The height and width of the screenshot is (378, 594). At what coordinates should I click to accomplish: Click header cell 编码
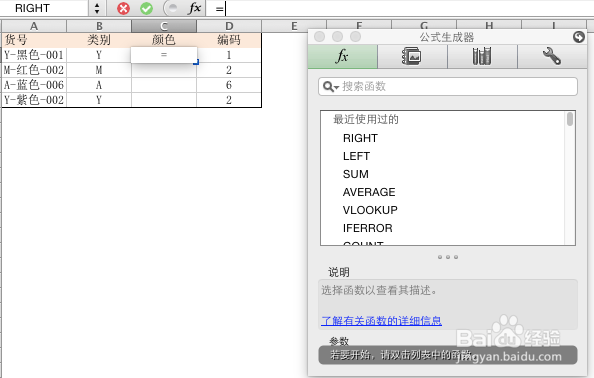coord(229,40)
